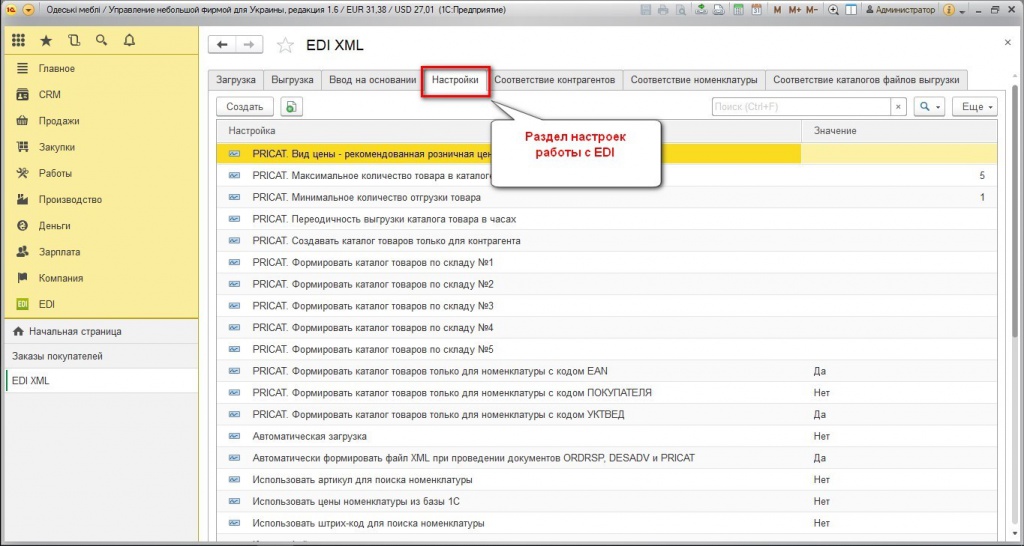Sort by the Настройка column header
This screenshot has width=1024, height=546.
[509, 131]
